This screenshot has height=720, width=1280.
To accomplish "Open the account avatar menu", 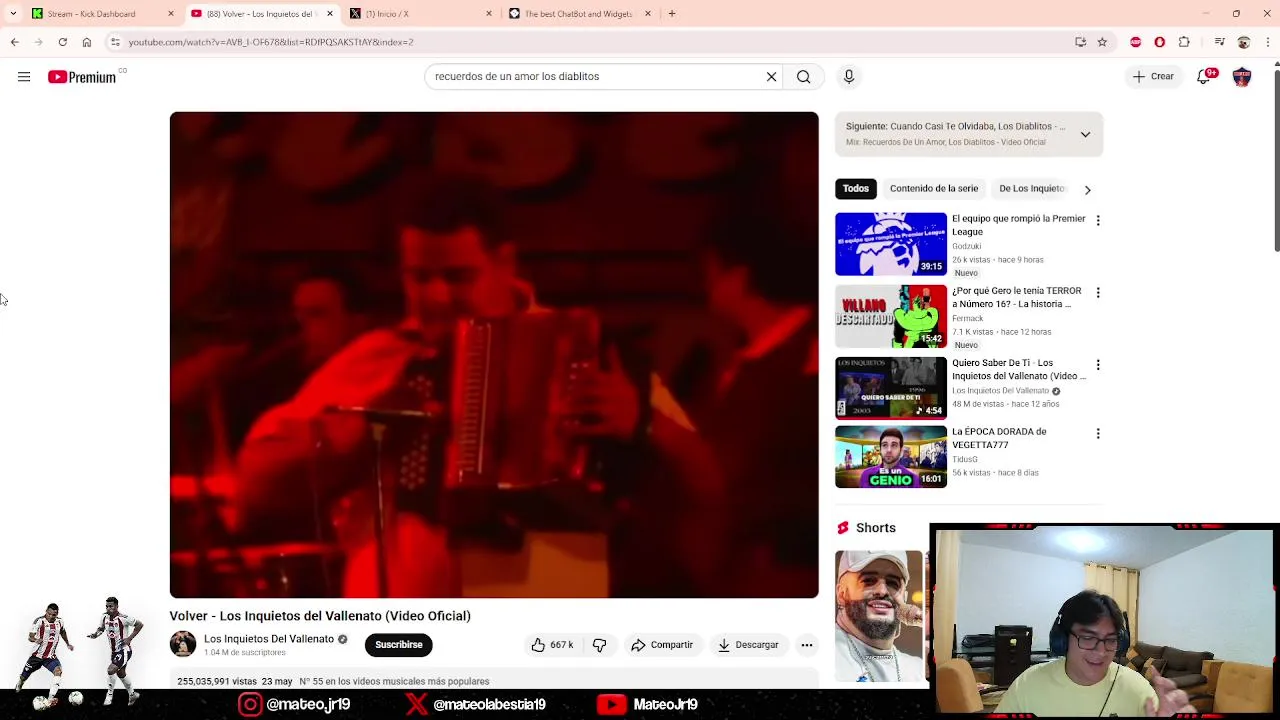I will pyautogui.click(x=1242, y=77).
